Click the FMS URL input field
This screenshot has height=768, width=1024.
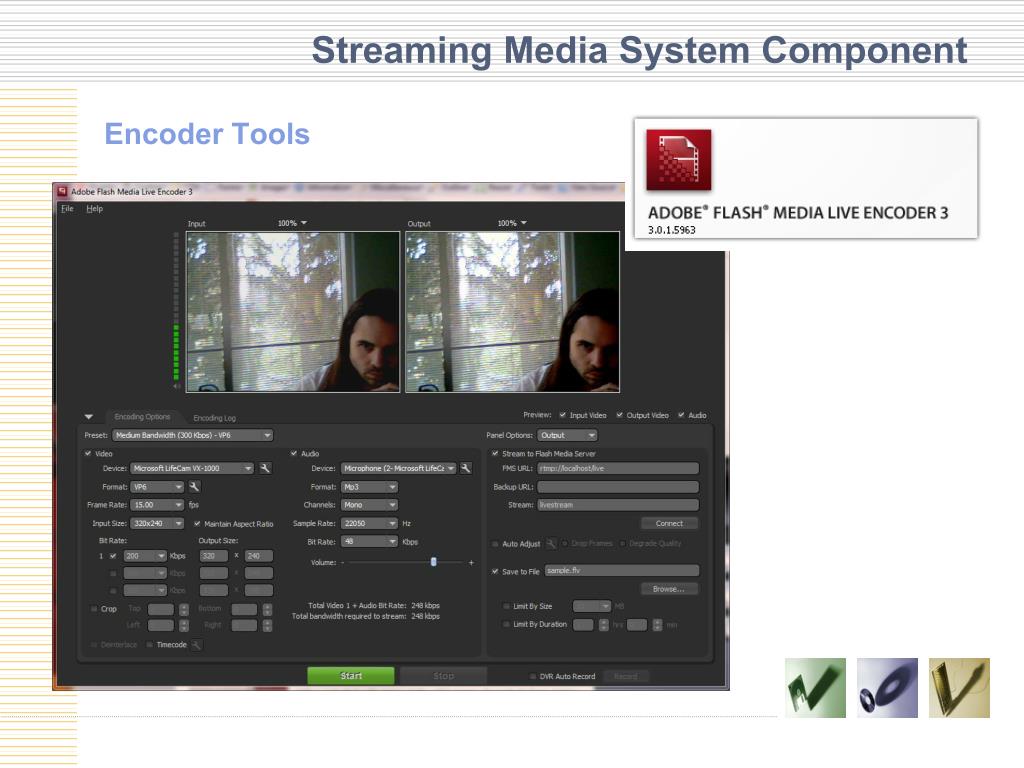(x=618, y=468)
